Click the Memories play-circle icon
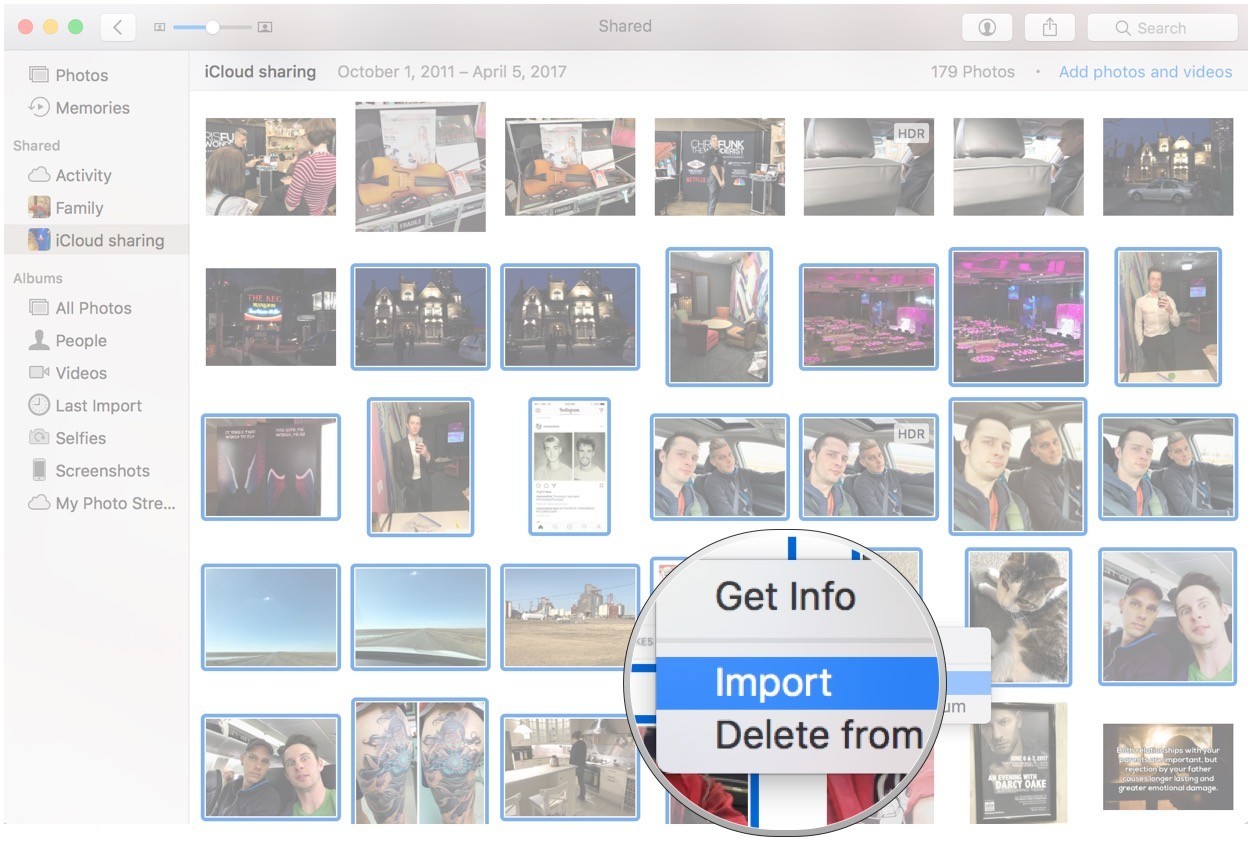 pos(39,107)
